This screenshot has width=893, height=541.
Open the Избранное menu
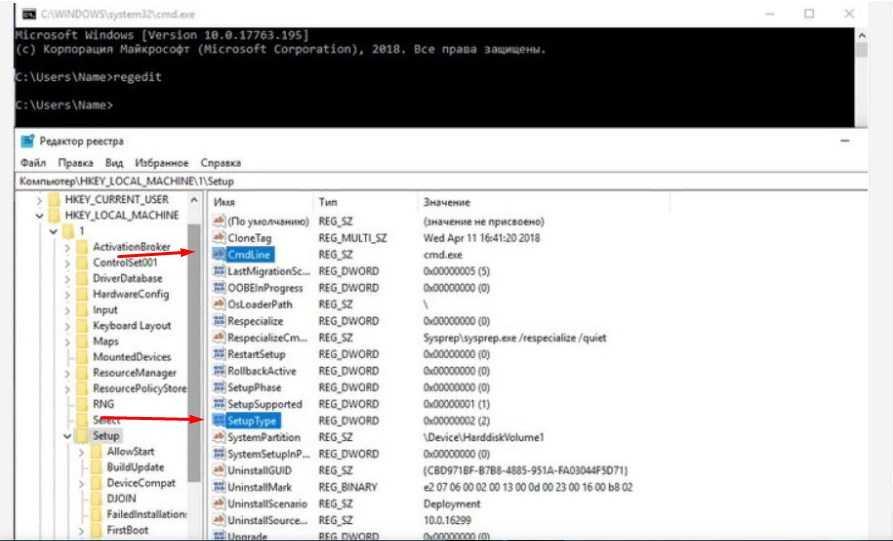(161, 162)
